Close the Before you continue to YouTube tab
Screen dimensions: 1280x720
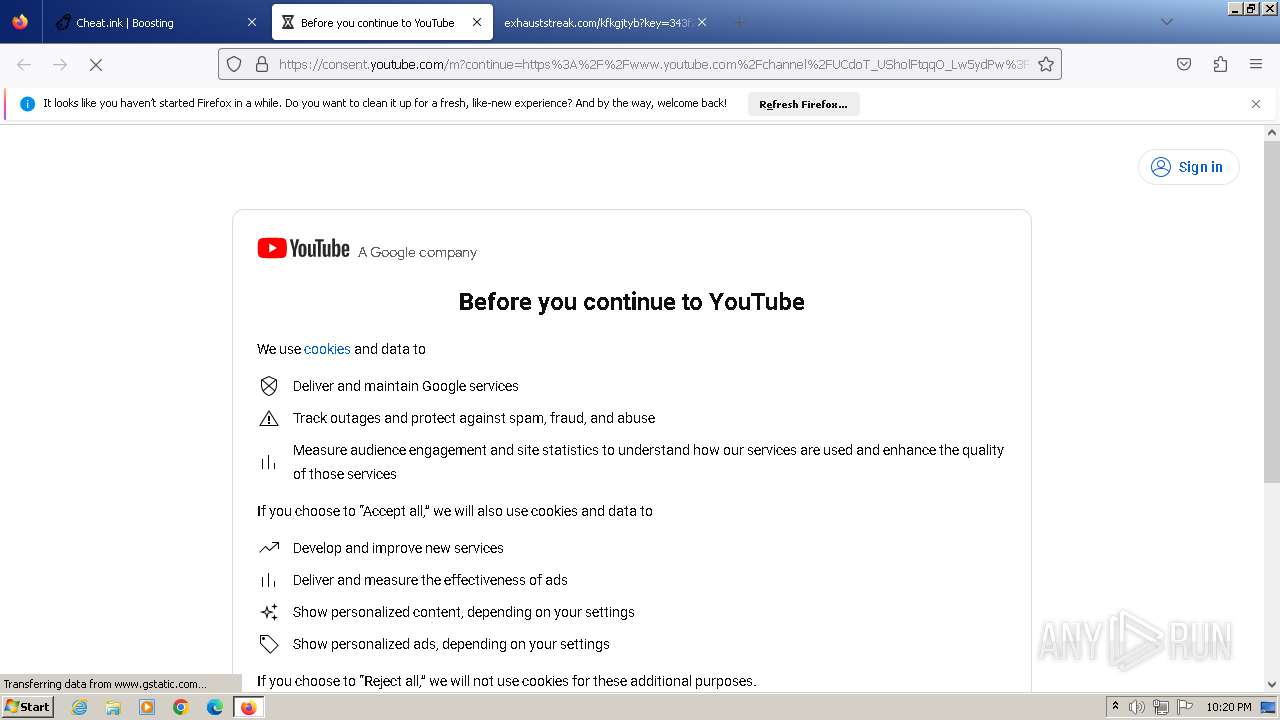pyautogui.click(x=477, y=22)
